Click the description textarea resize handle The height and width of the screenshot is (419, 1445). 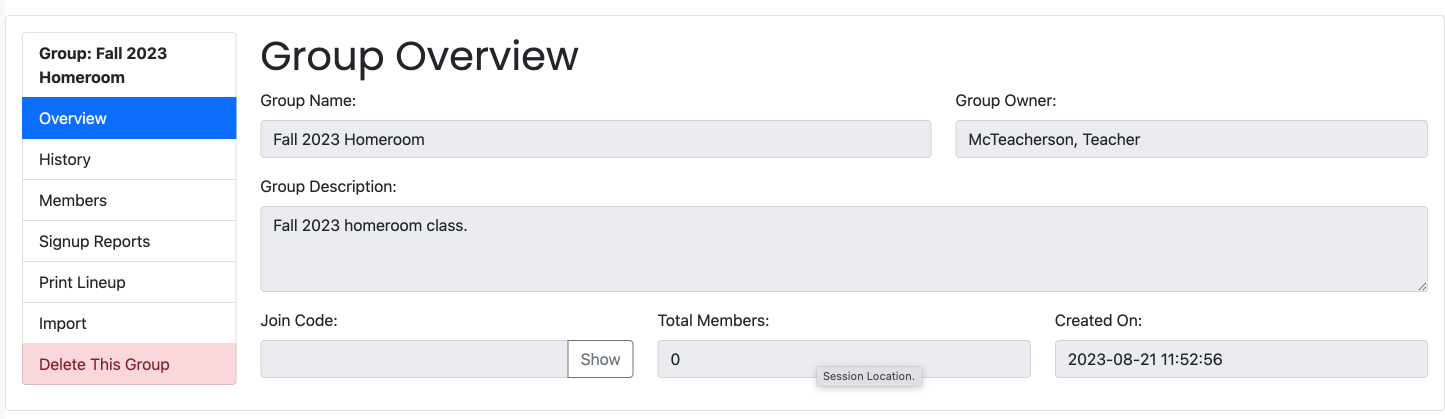[x=1420, y=285]
